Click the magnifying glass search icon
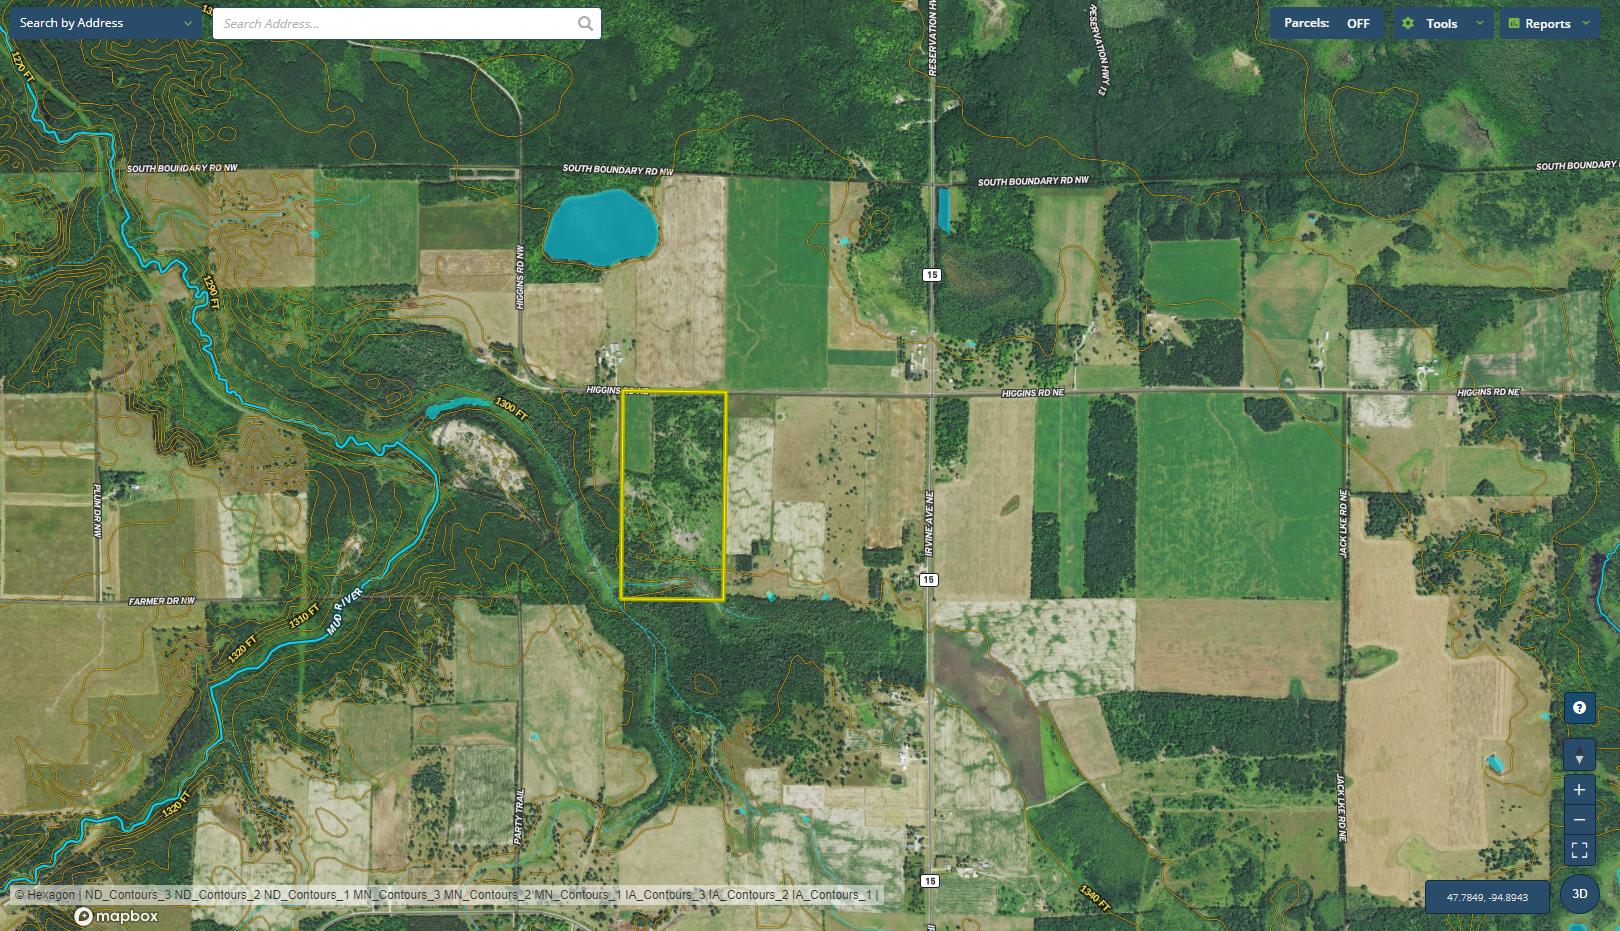The width and height of the screenshot is (1620, 931). 585,23
